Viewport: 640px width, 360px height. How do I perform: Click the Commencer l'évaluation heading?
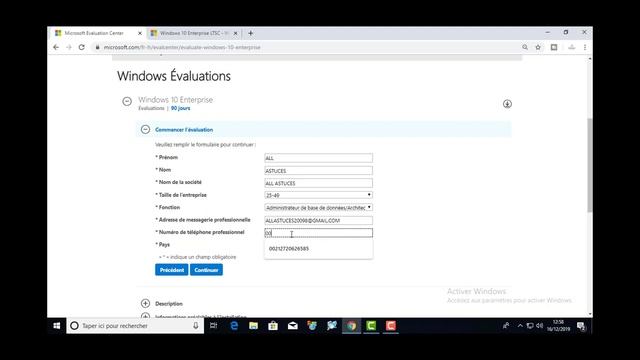[184, 129]
